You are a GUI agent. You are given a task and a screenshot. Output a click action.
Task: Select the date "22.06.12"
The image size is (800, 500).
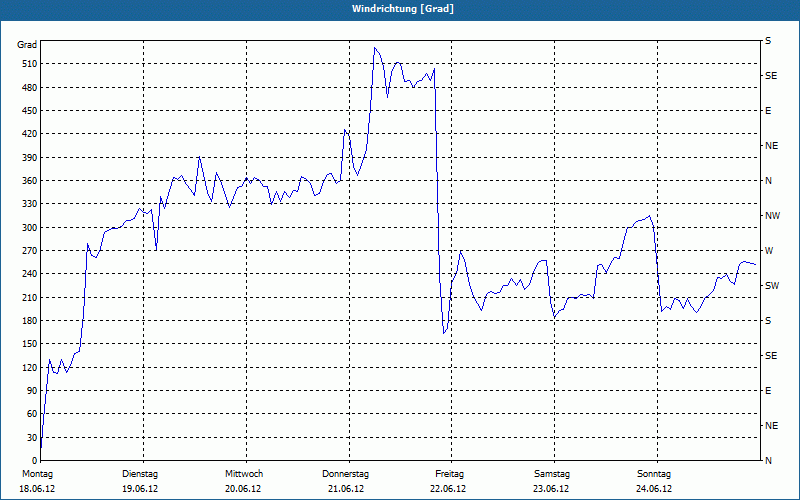[x=448, y=489]
